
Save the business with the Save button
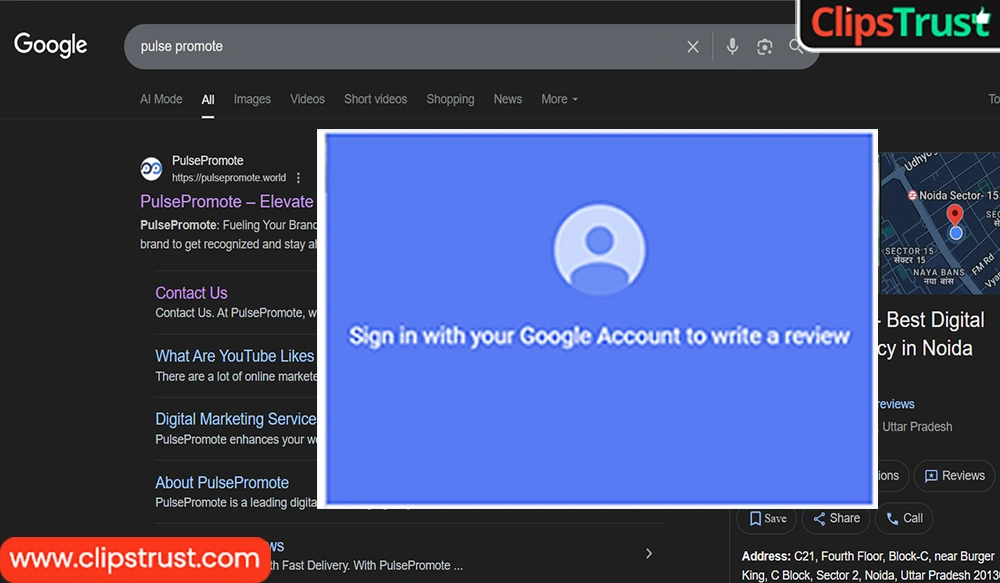767,518
